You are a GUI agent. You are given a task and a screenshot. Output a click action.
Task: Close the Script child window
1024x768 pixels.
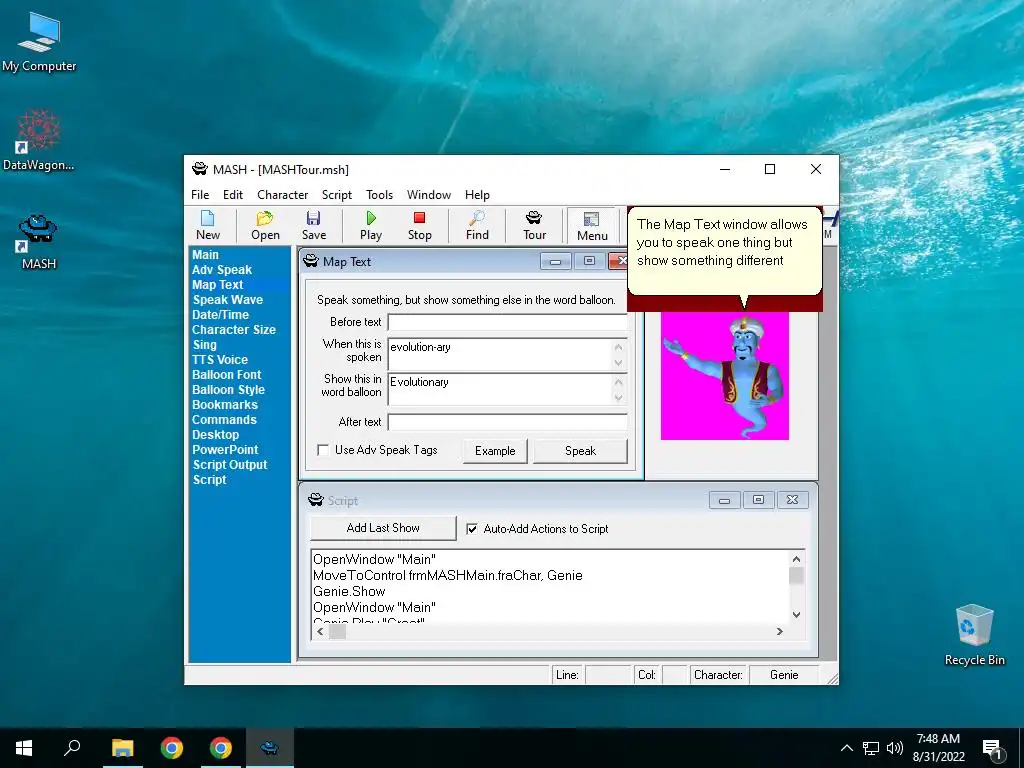pyautogui.click(x=792, y=500)
